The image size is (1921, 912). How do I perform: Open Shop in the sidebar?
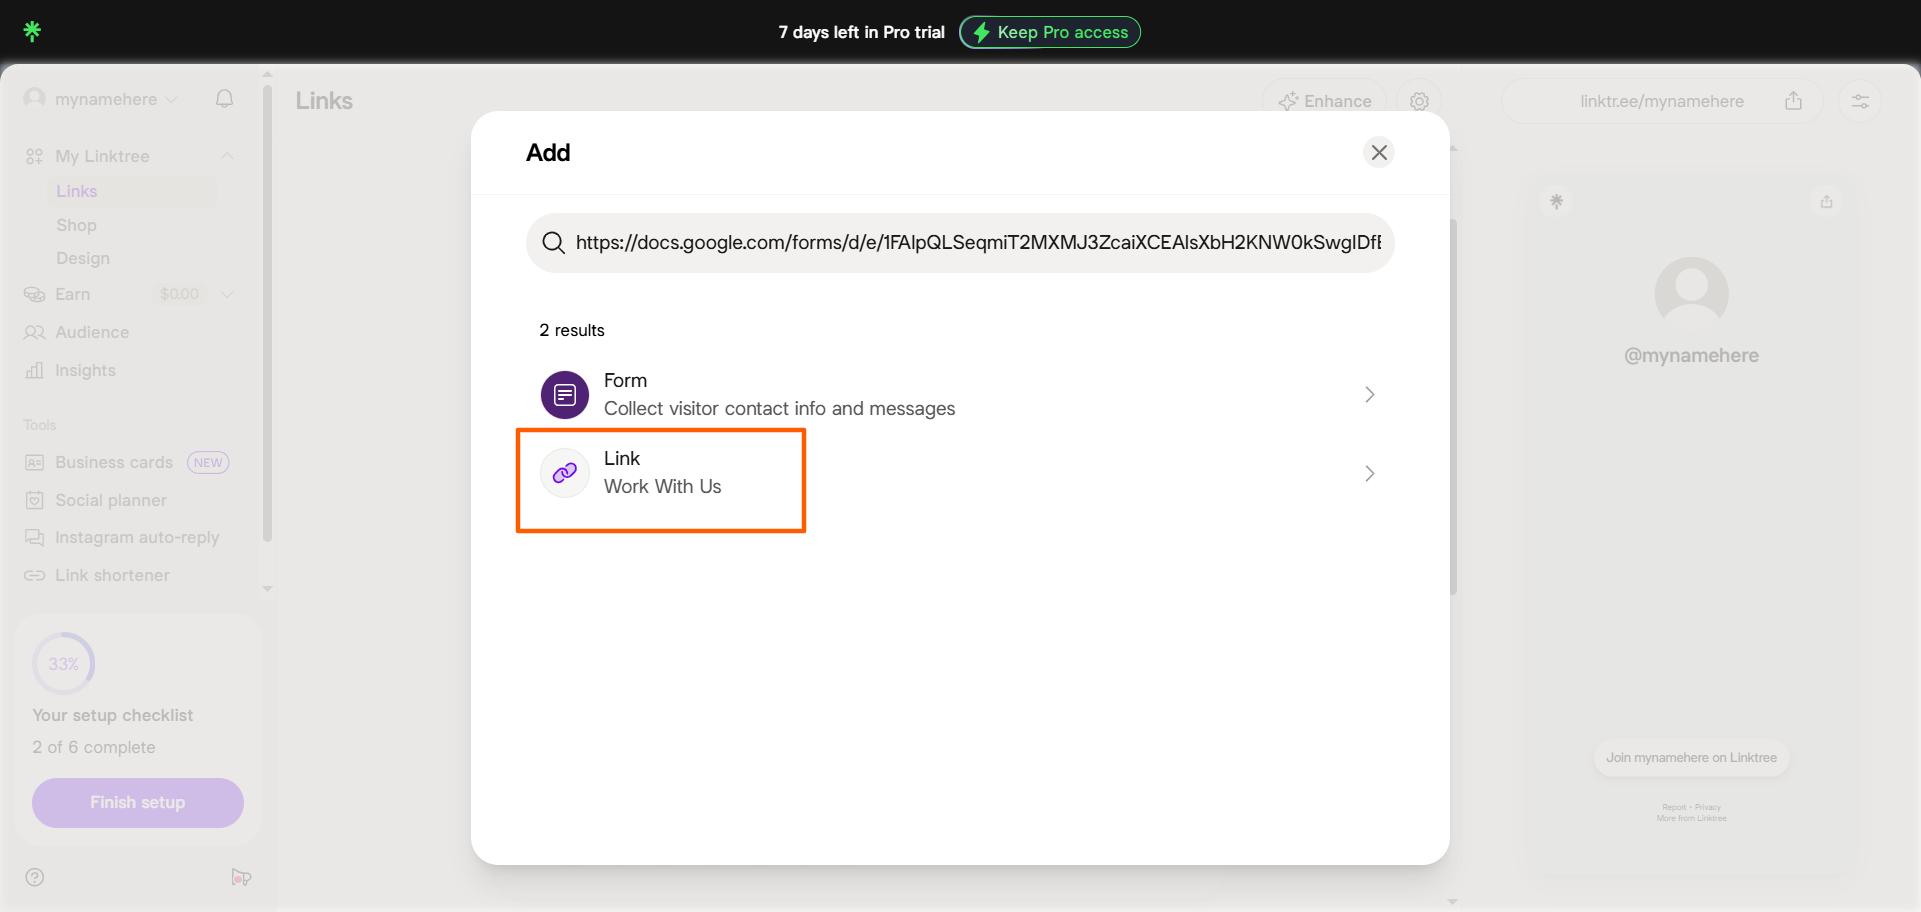77,225
